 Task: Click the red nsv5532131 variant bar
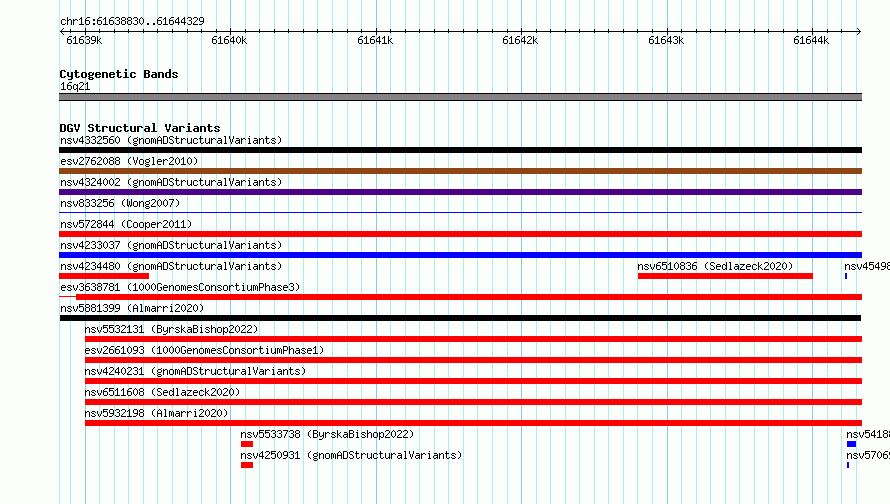click(x=473, y=339)
